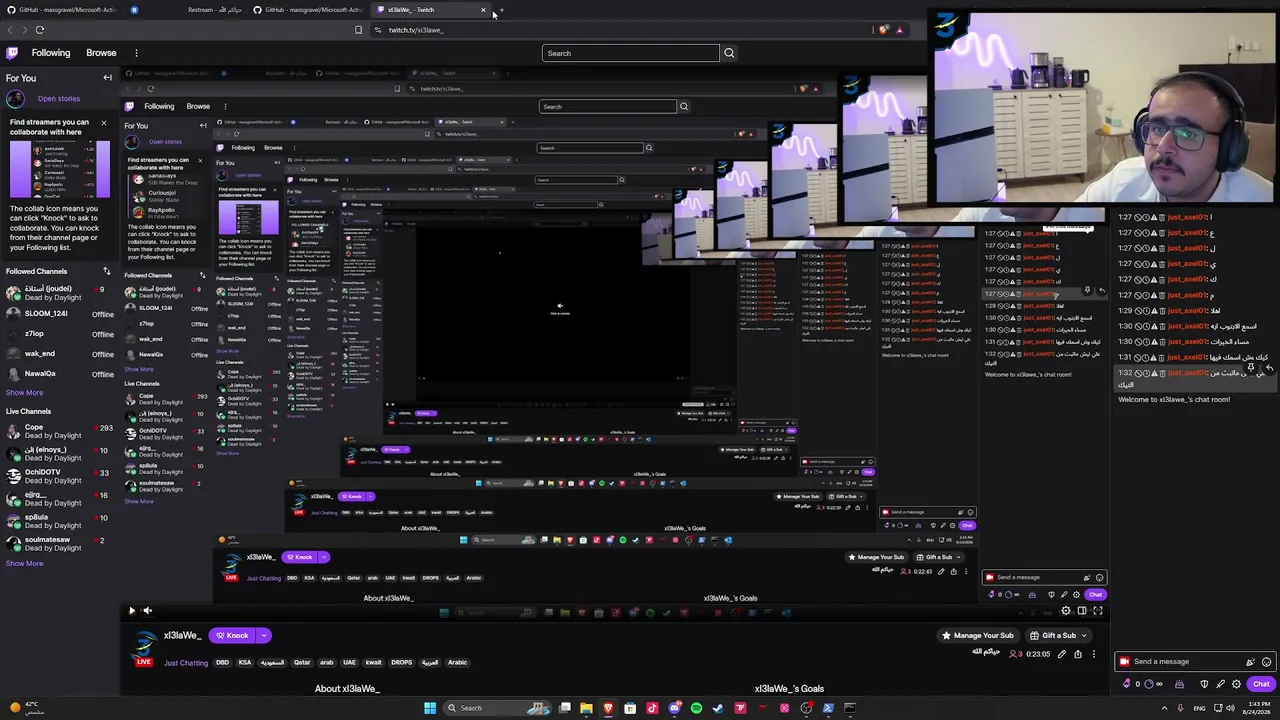Select z7lop in followed channels
1280x720 pixels.
coord(60,334)
